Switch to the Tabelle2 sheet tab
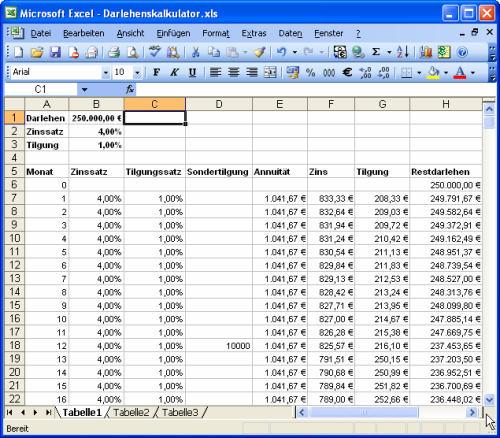This screenshot has height=438, width=500. [x=131, y=412]
